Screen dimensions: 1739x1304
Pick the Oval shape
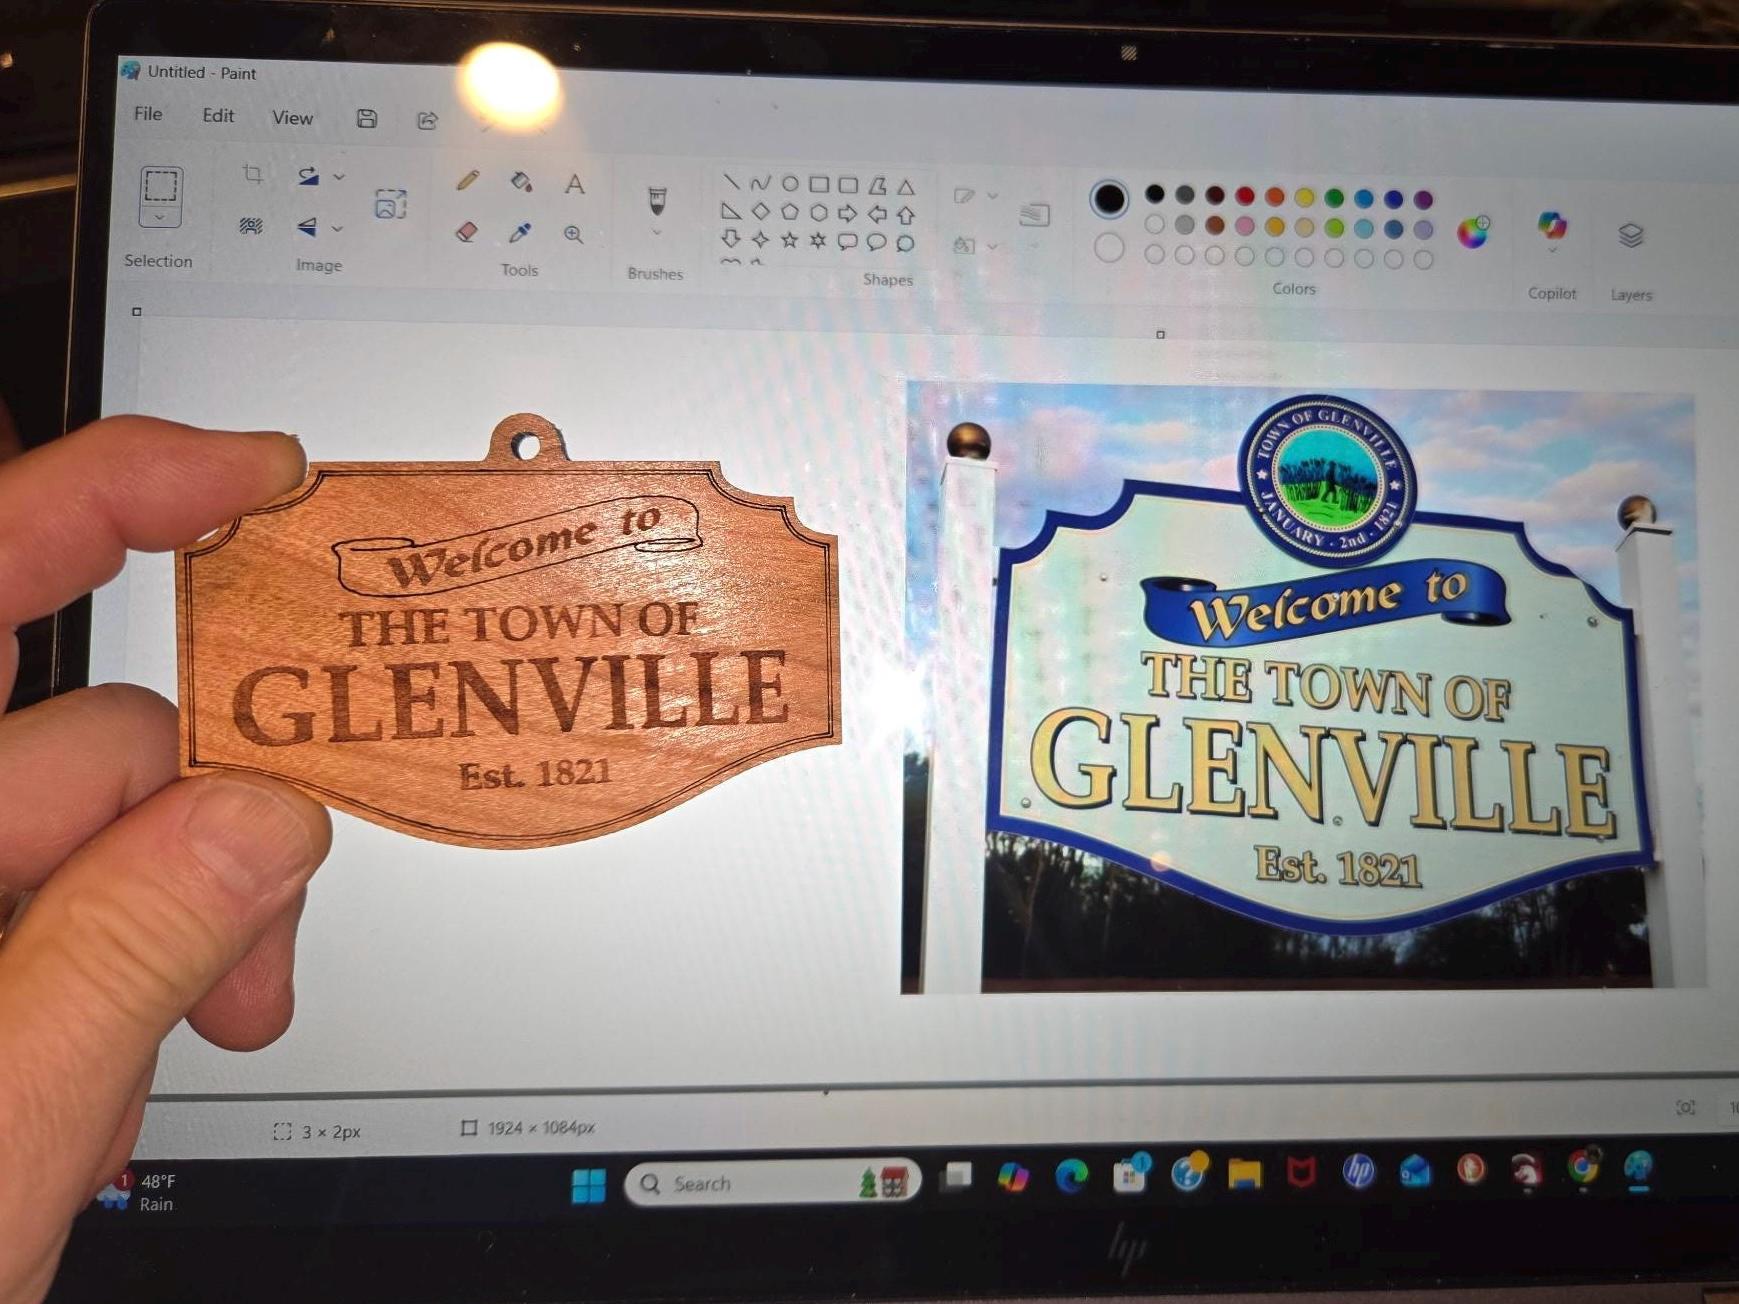(790, 183)
